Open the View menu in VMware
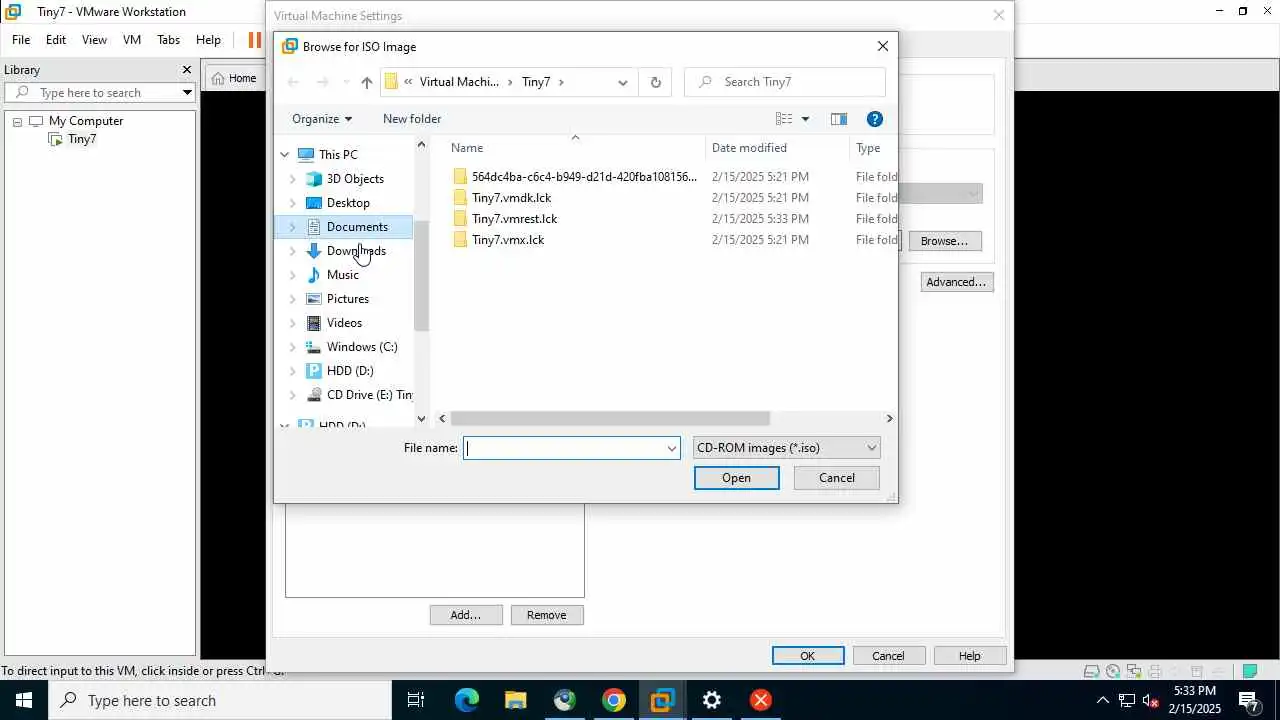1280x720 pixels. tap(94, 40)
